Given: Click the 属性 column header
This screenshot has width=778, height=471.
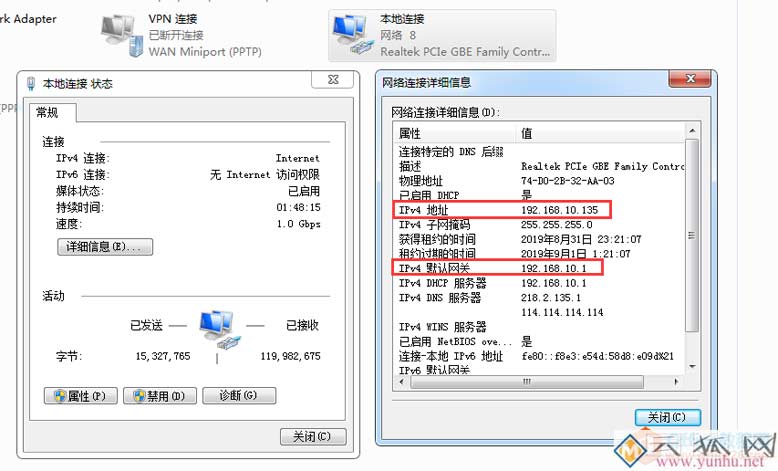Looking at the screenshot, I should pyautogui.click(x=455, y=133).
